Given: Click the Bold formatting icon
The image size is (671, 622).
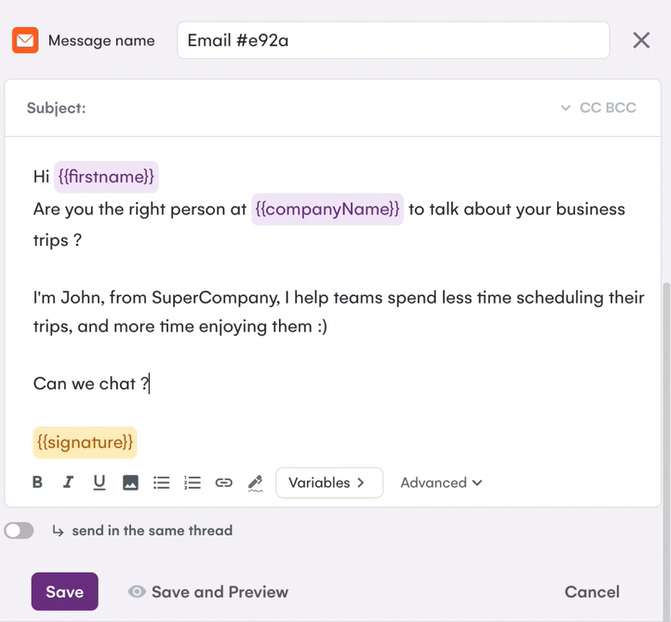Looking at the screenshot, I should coord(38,483).
